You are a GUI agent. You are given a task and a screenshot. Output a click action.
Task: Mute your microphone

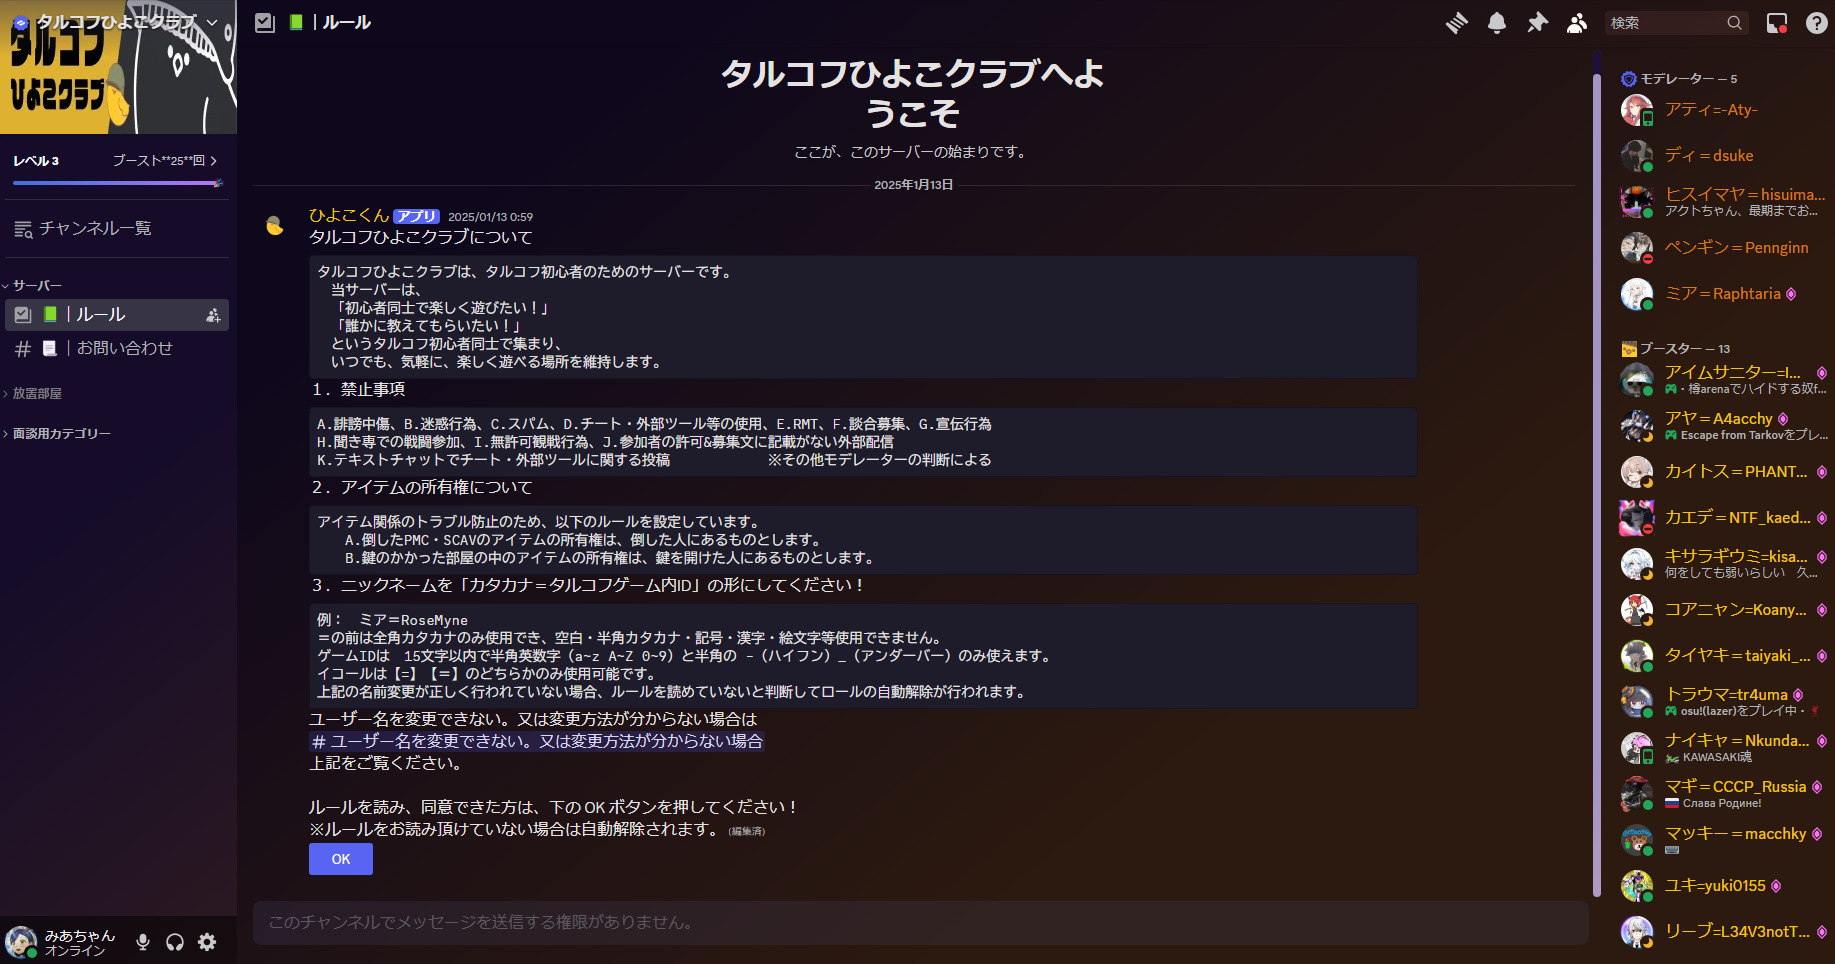(x=142, y=941)
